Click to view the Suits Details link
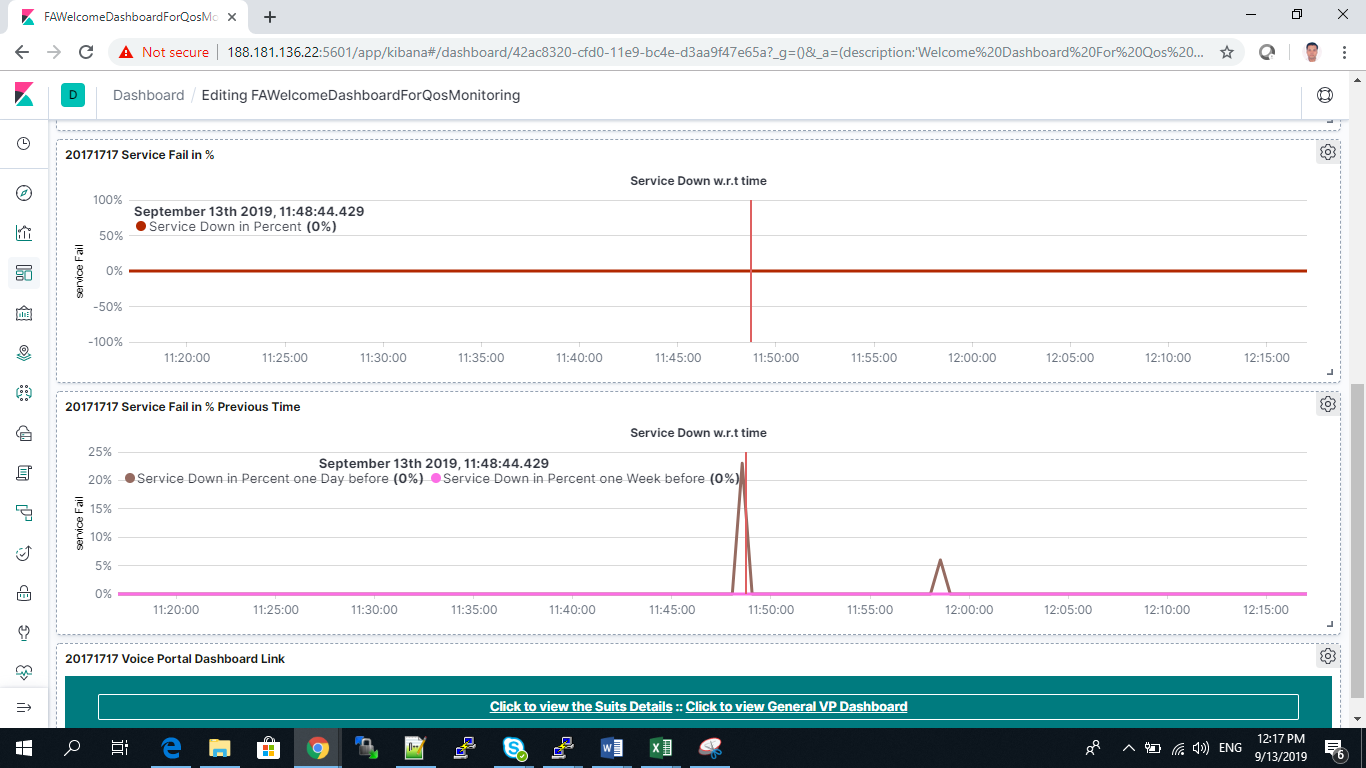Viewport: 1366px width, 768px height. (580, 706)
